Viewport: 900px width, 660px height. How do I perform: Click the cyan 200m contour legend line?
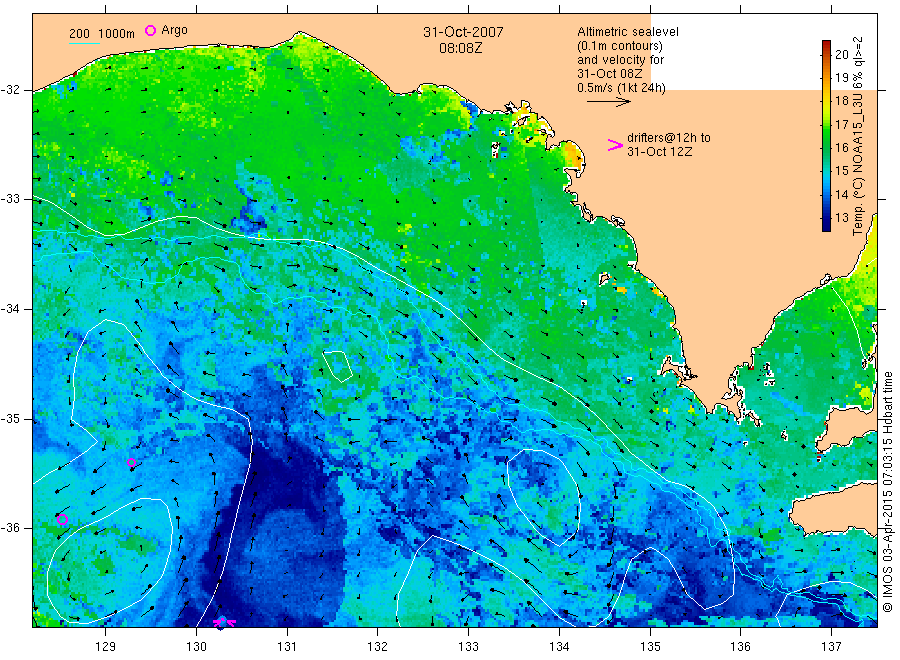click(x=84, y=43)
